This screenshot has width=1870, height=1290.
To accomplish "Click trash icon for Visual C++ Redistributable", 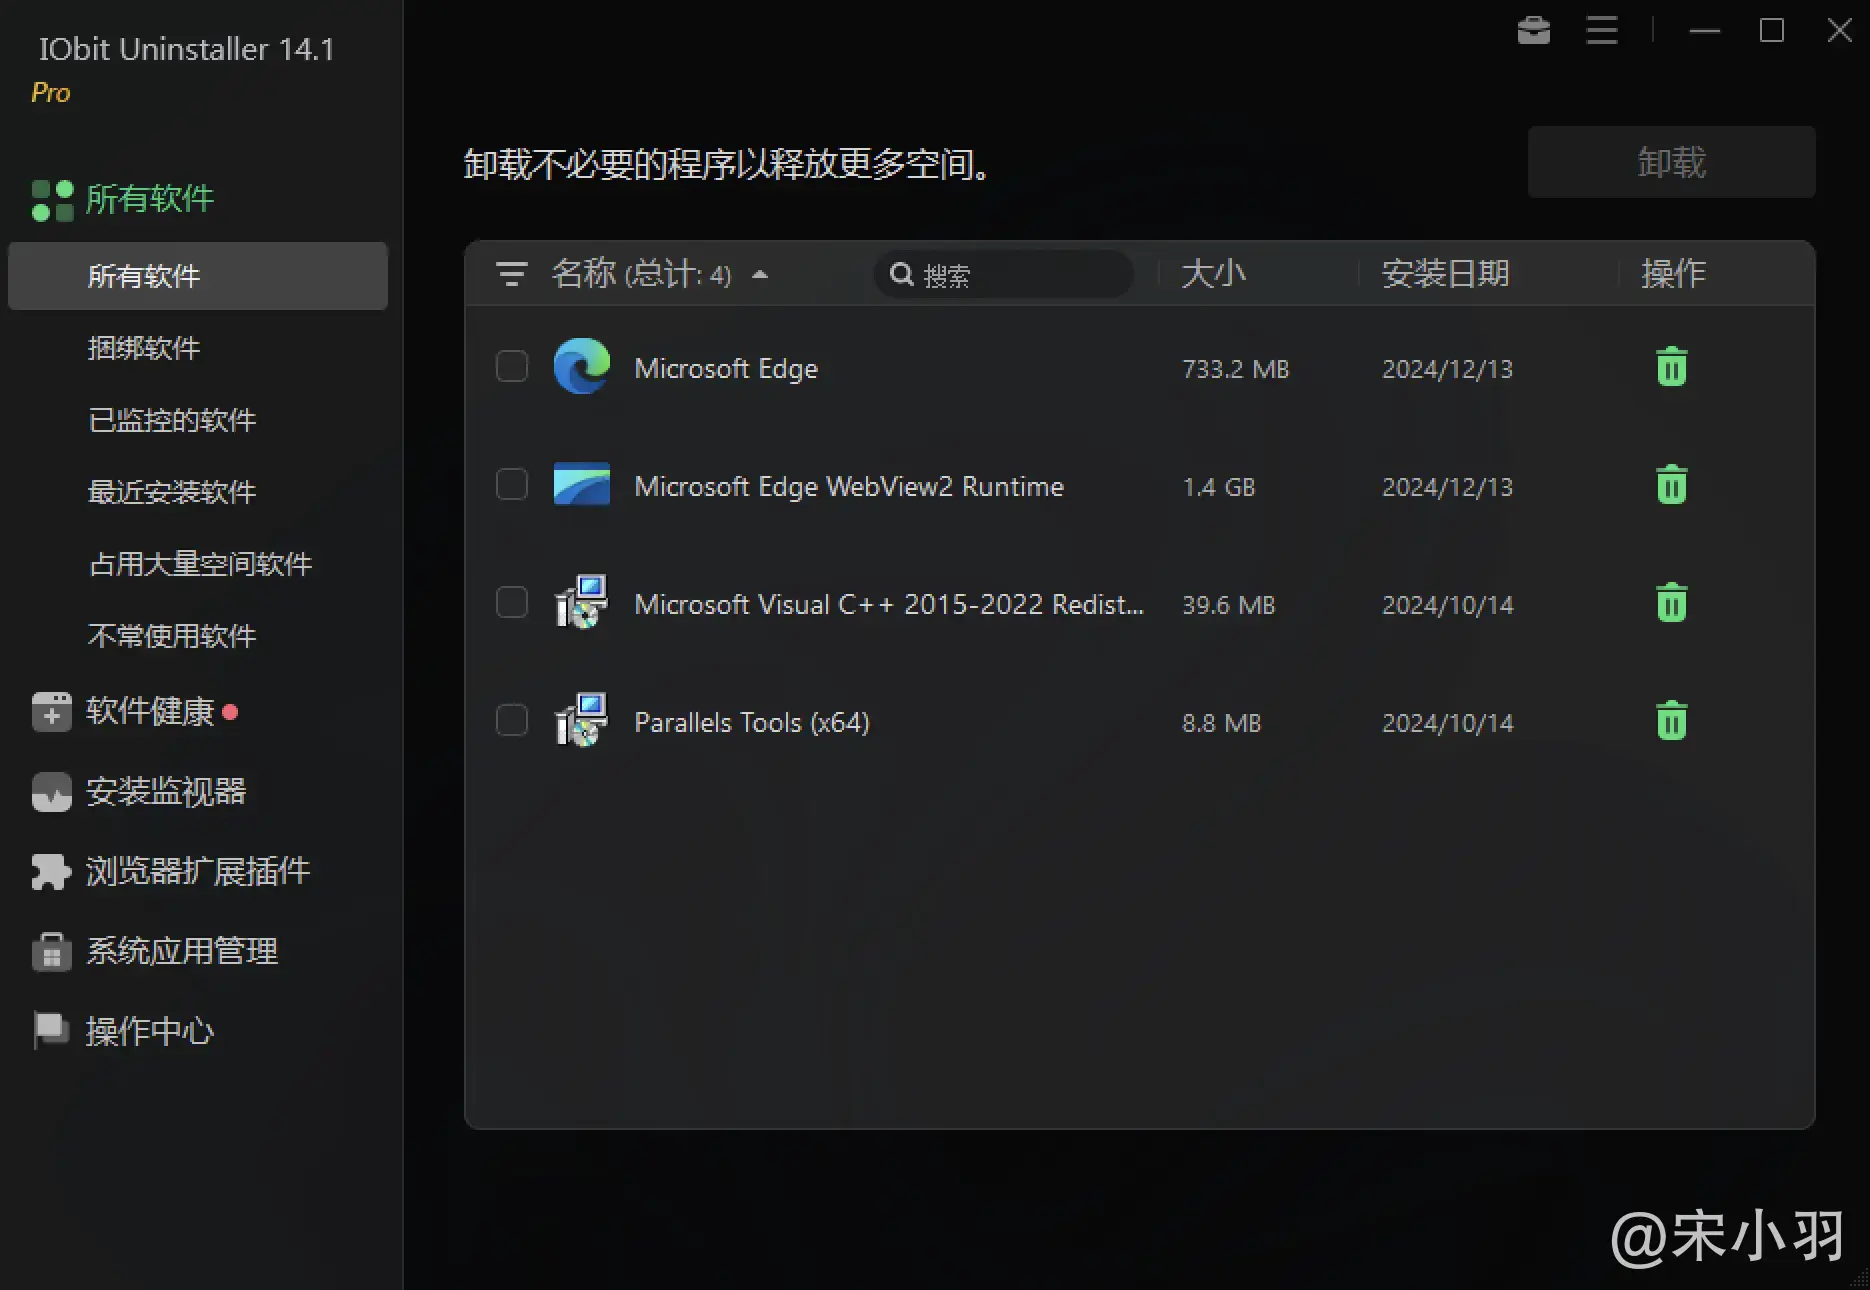I will click(x=1671, y=604).
